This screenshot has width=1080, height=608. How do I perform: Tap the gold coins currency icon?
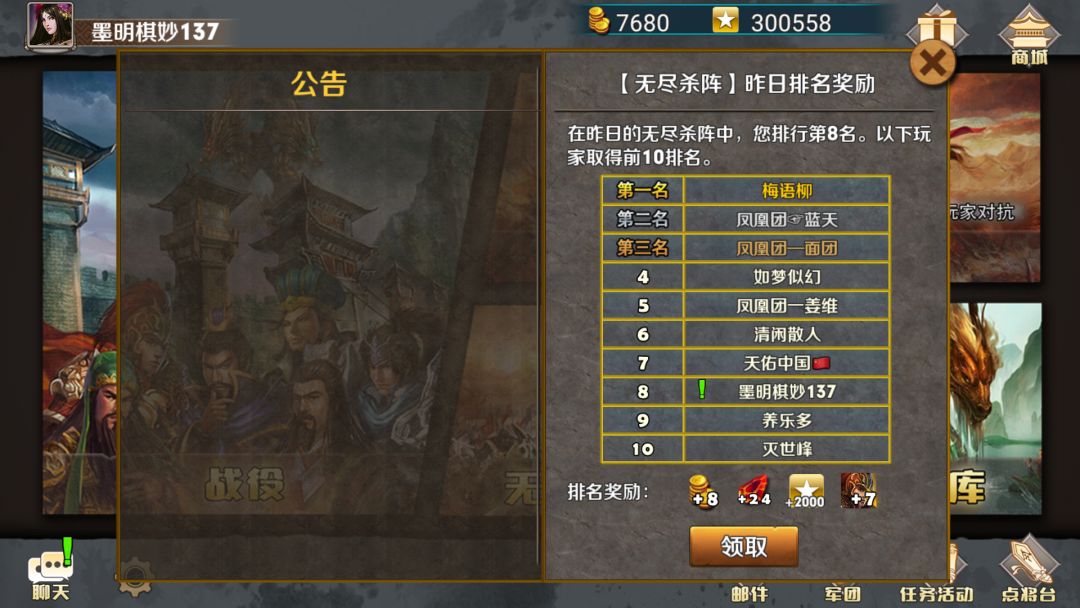599,21
